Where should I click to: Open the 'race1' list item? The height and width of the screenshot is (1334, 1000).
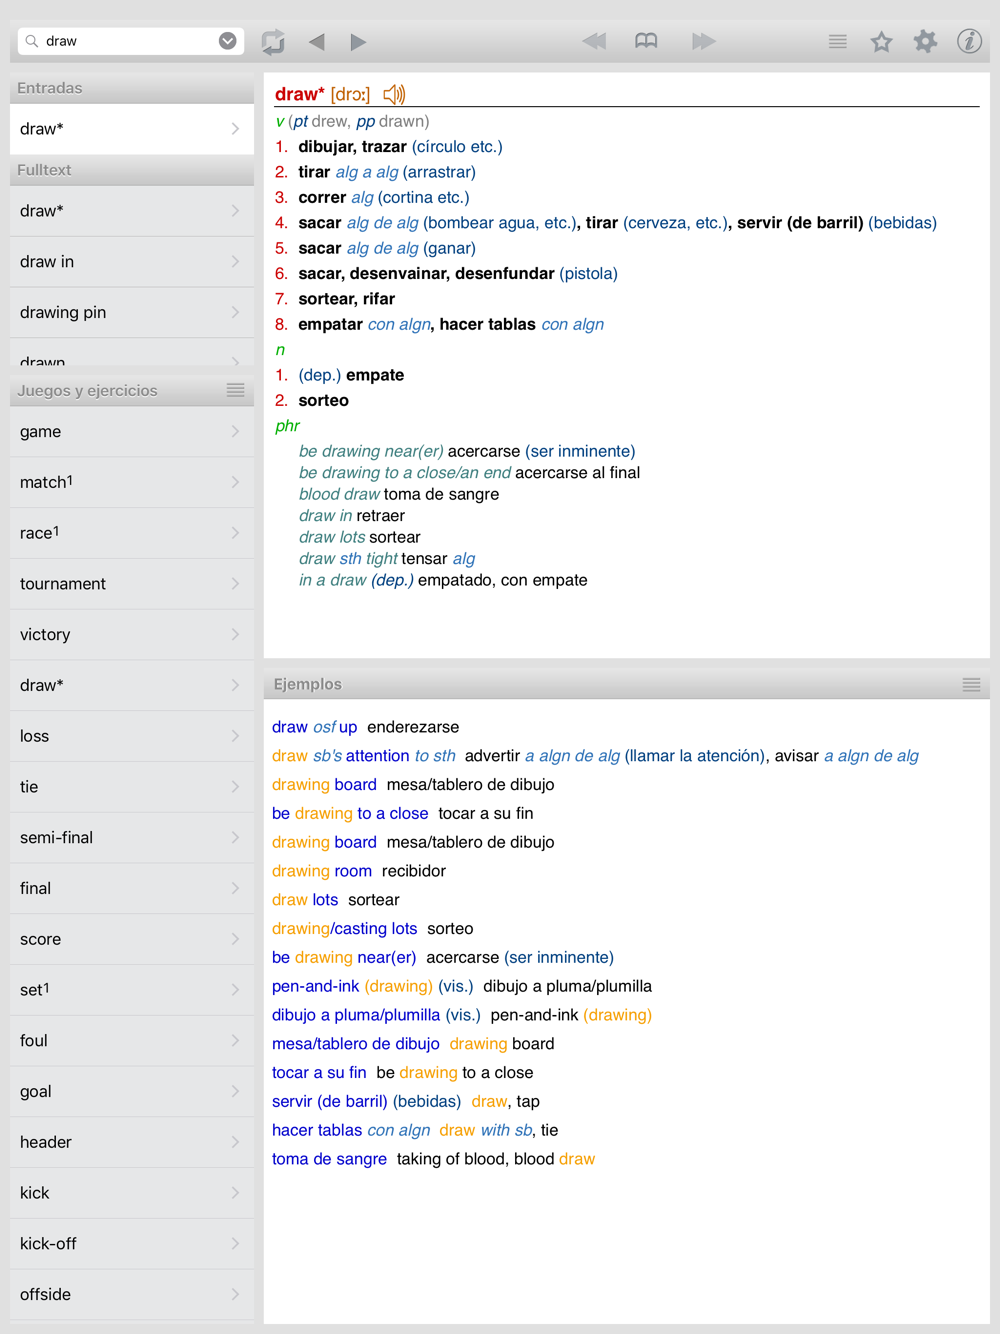point(132,533)
